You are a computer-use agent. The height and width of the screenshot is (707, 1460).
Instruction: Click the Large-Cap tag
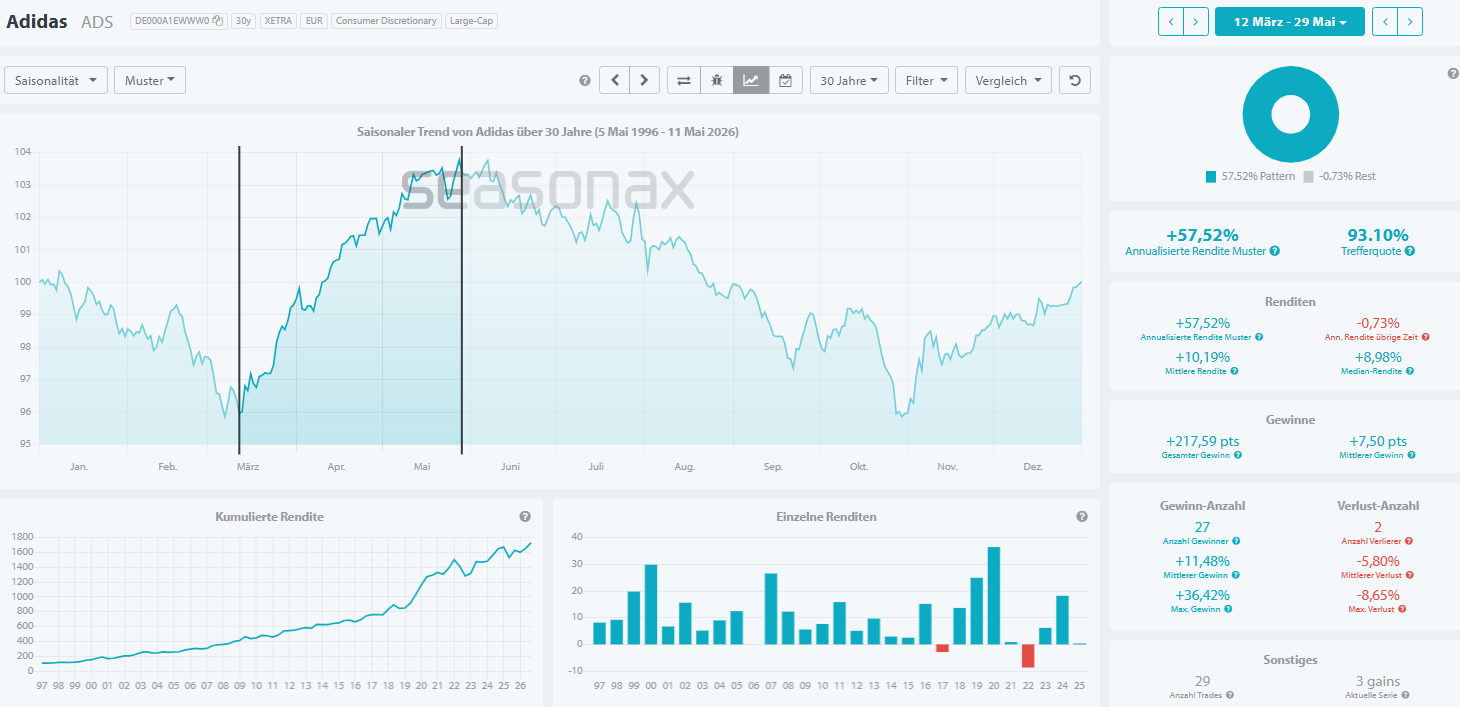471,20
